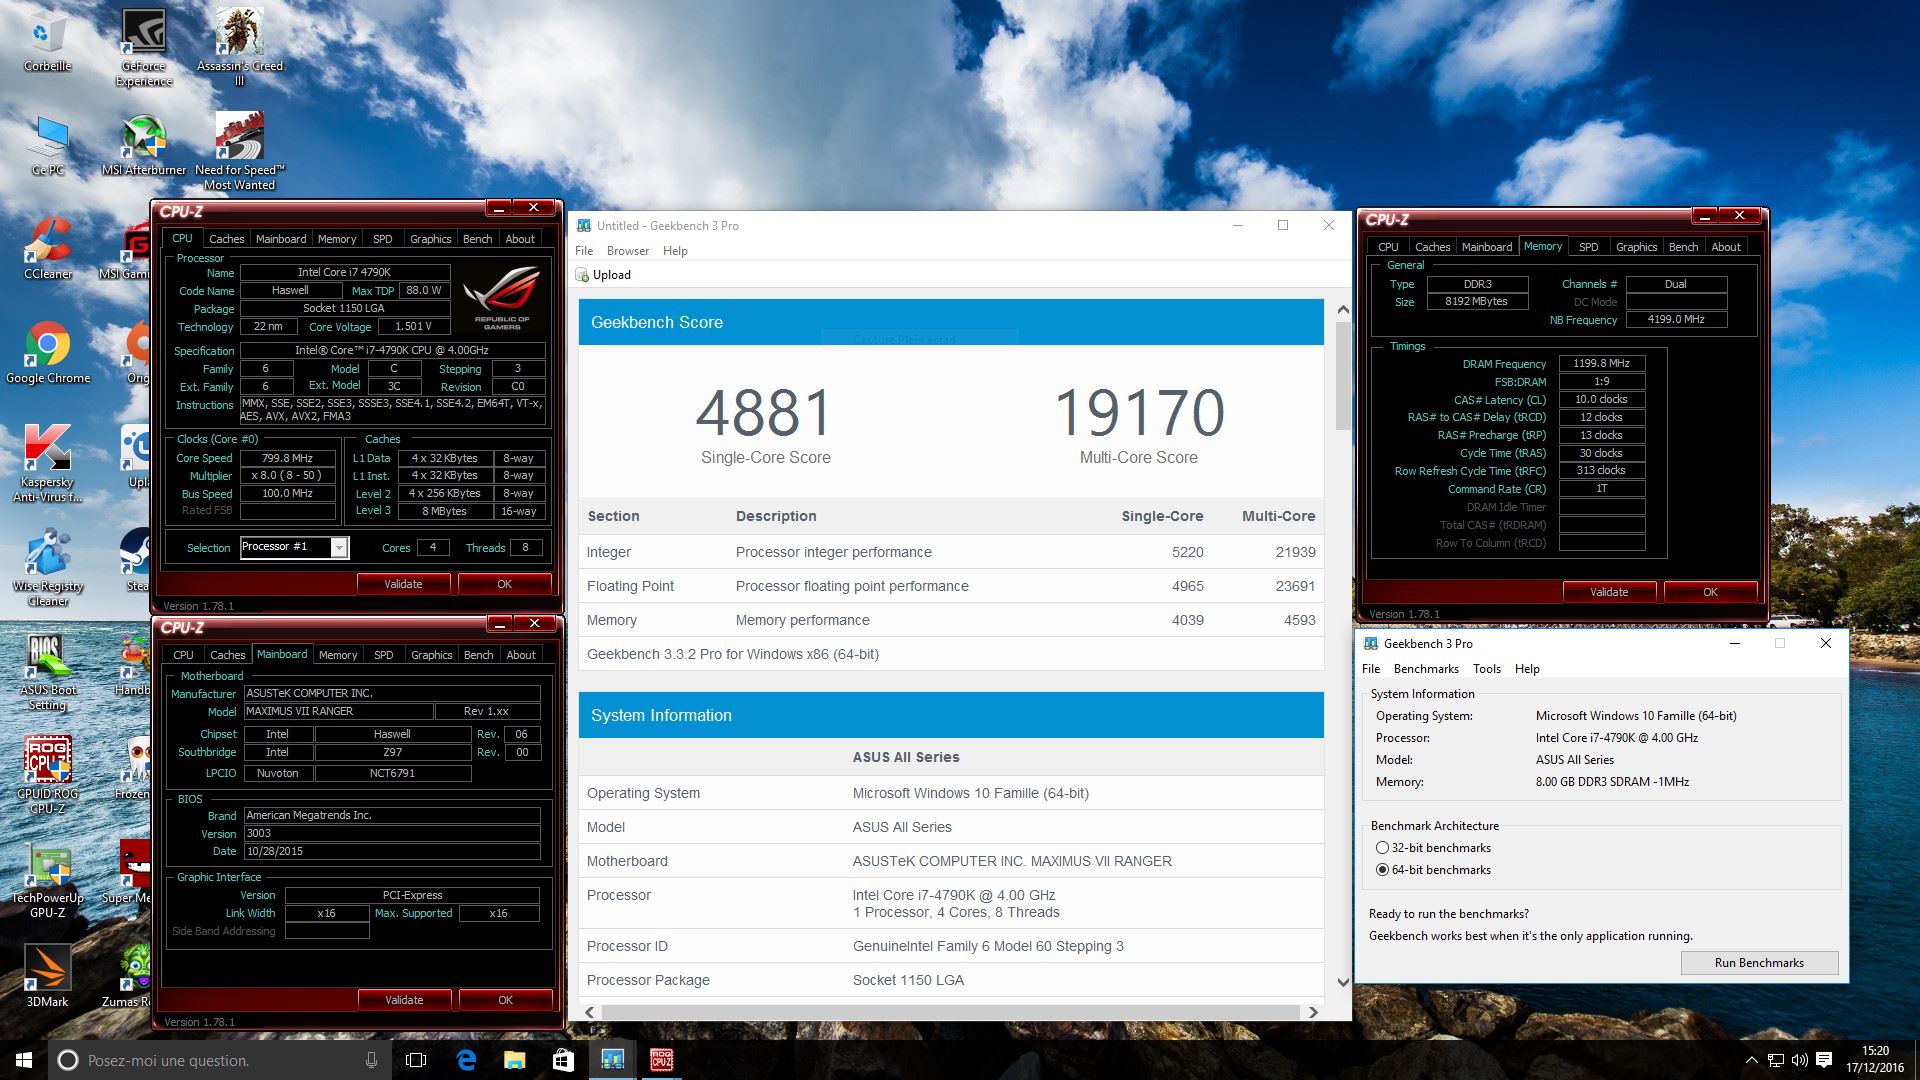1920x1080 pixels.
Task: Open the CCleaner desktop icon
Action: coord(47,248)
